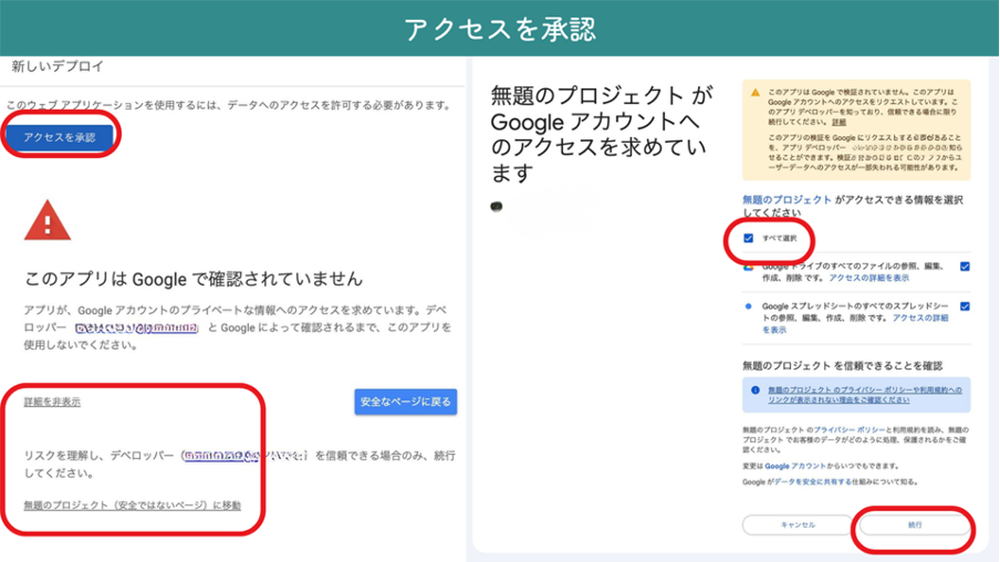The height and width of the screenshot is (562, 1000).
Task: Open the Google アカウント link
Action: point(795,466)
